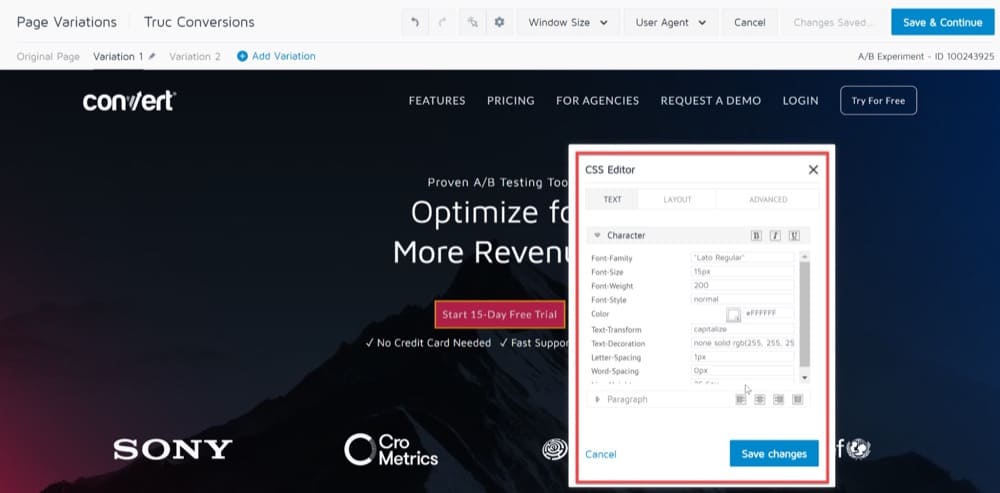The height and width of the screenshot is (493, 1000).
Task: Open the User Agent dropdown
Action: (670, 22)
